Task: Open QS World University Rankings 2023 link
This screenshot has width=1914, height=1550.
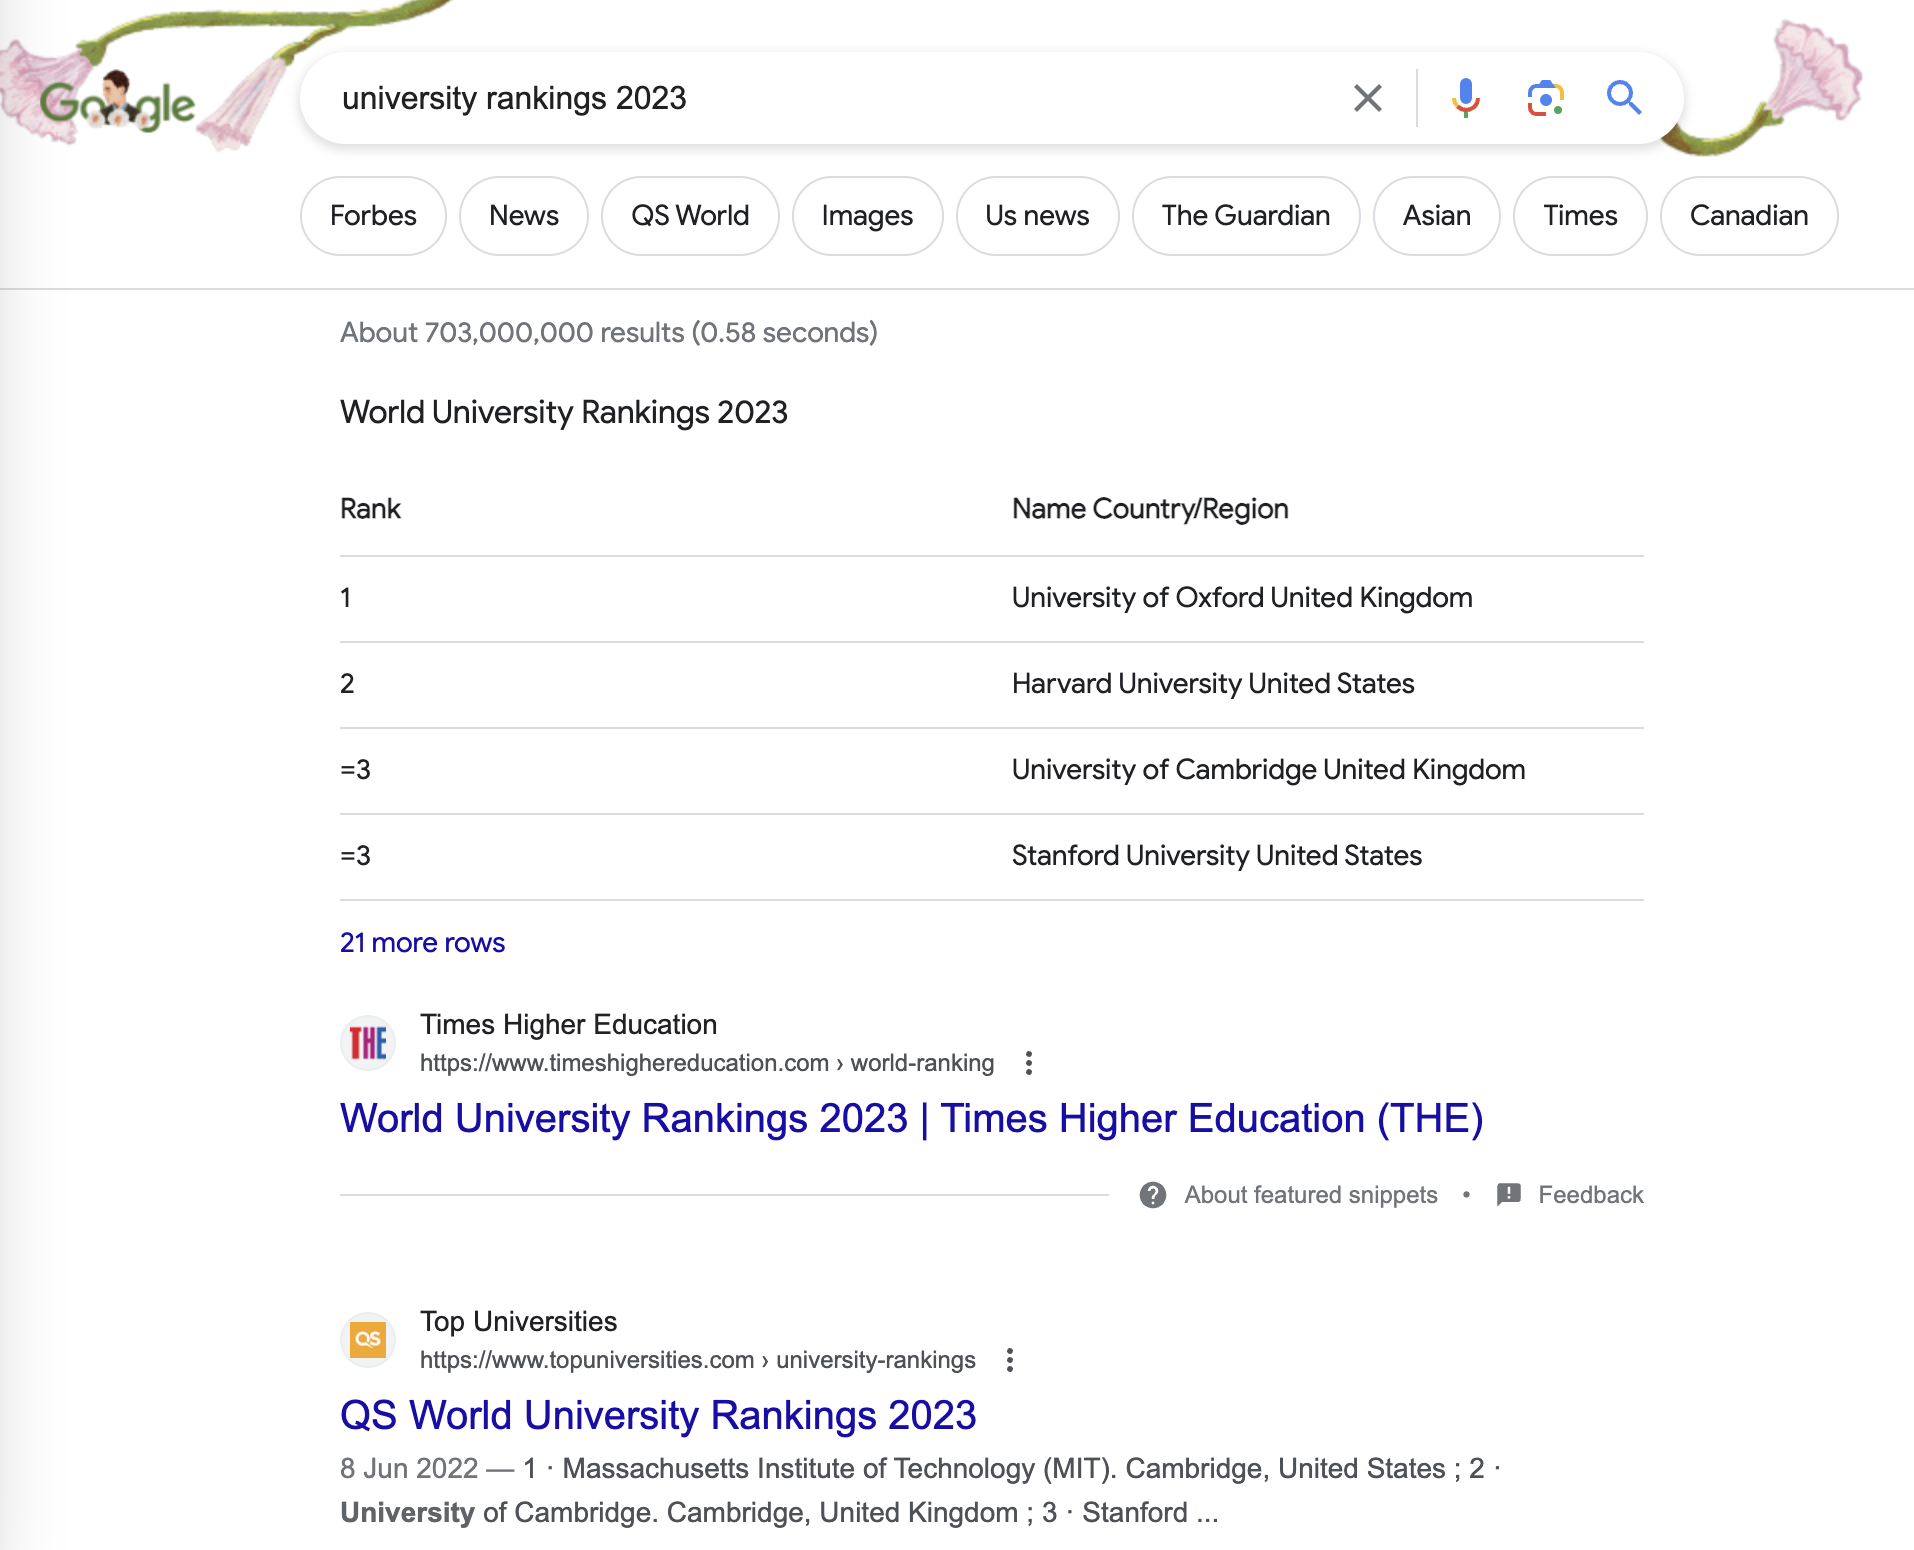Action: tap(658, 1416)
